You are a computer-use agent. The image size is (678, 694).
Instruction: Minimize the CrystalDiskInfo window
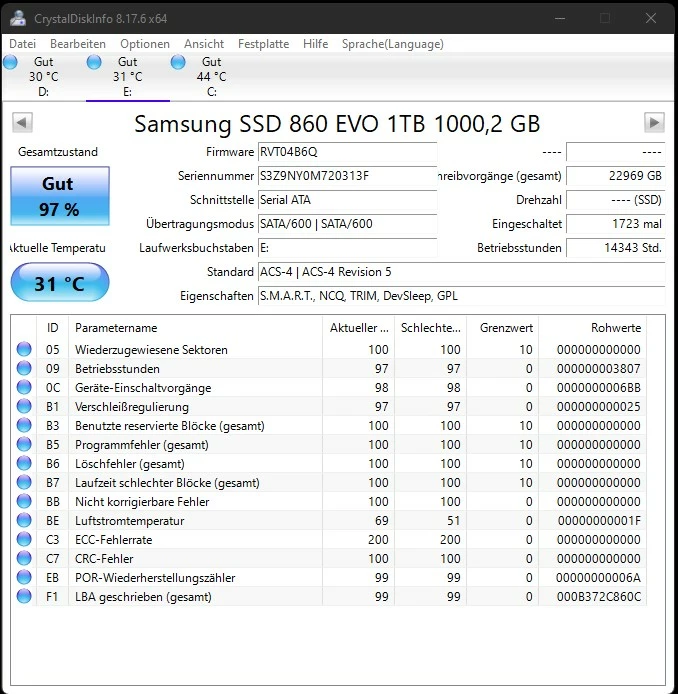560,18
